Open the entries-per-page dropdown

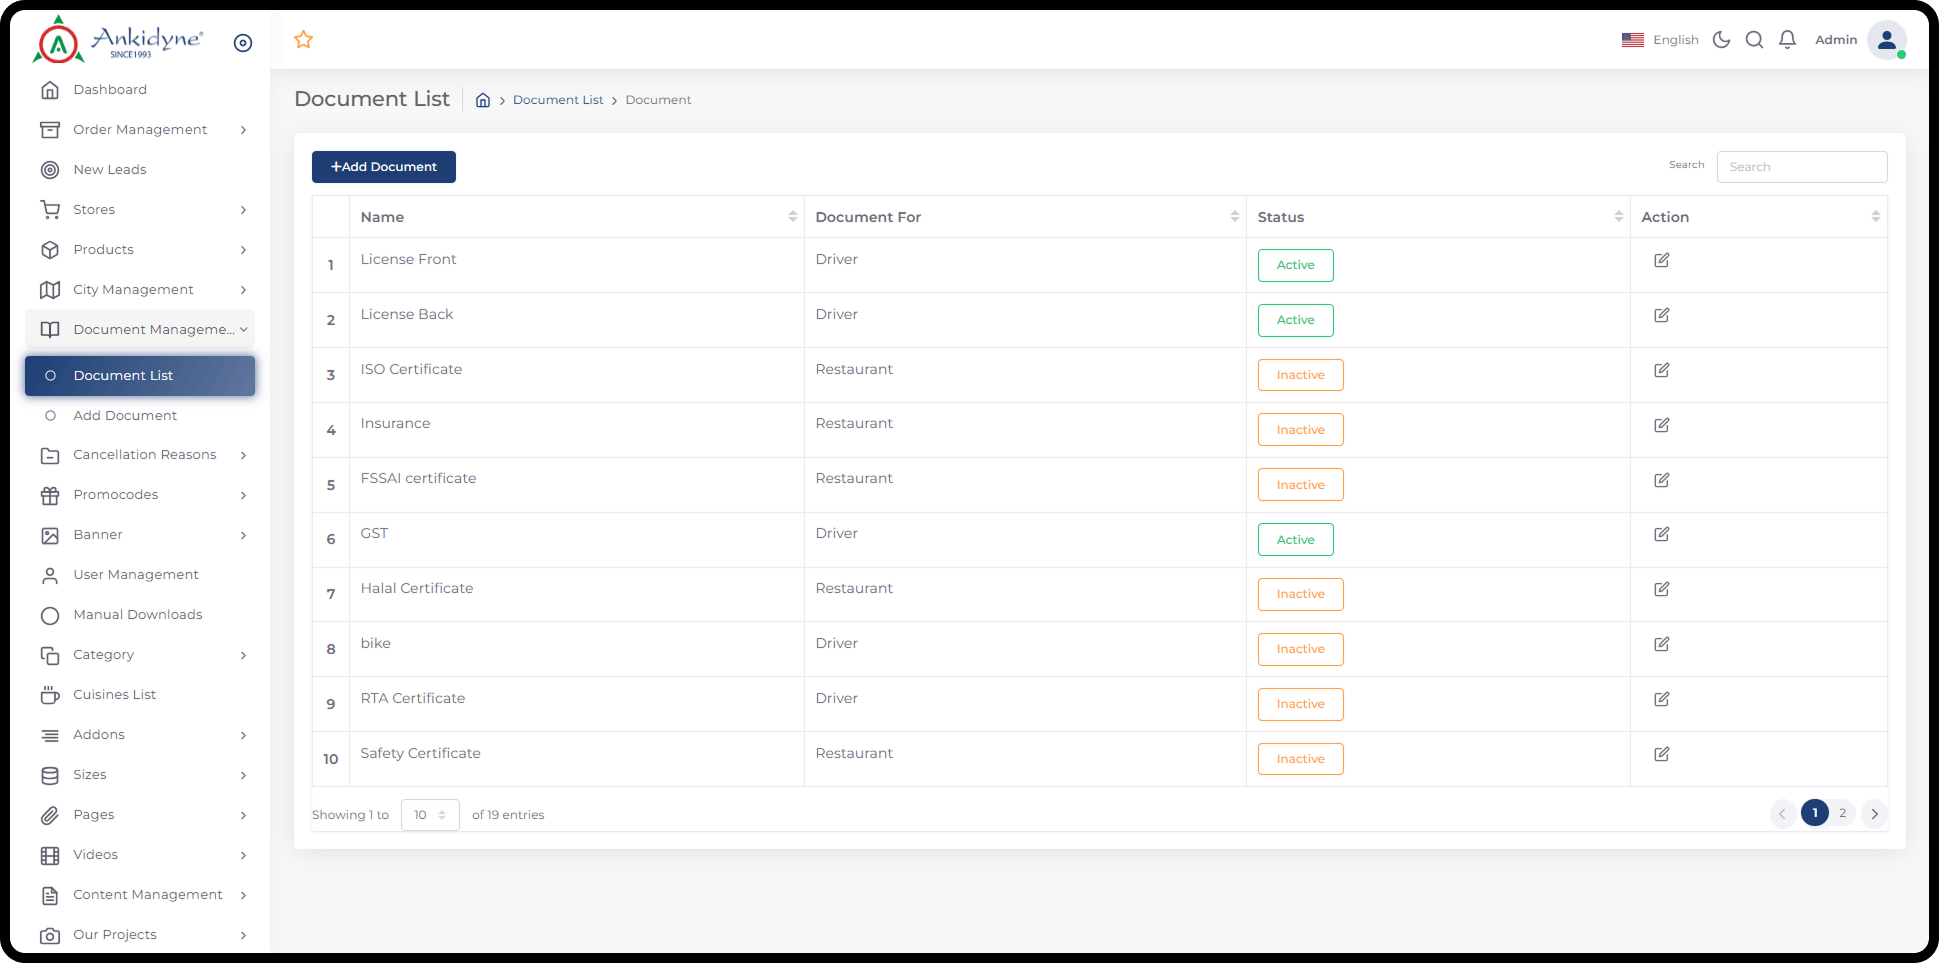pos(430,815)
